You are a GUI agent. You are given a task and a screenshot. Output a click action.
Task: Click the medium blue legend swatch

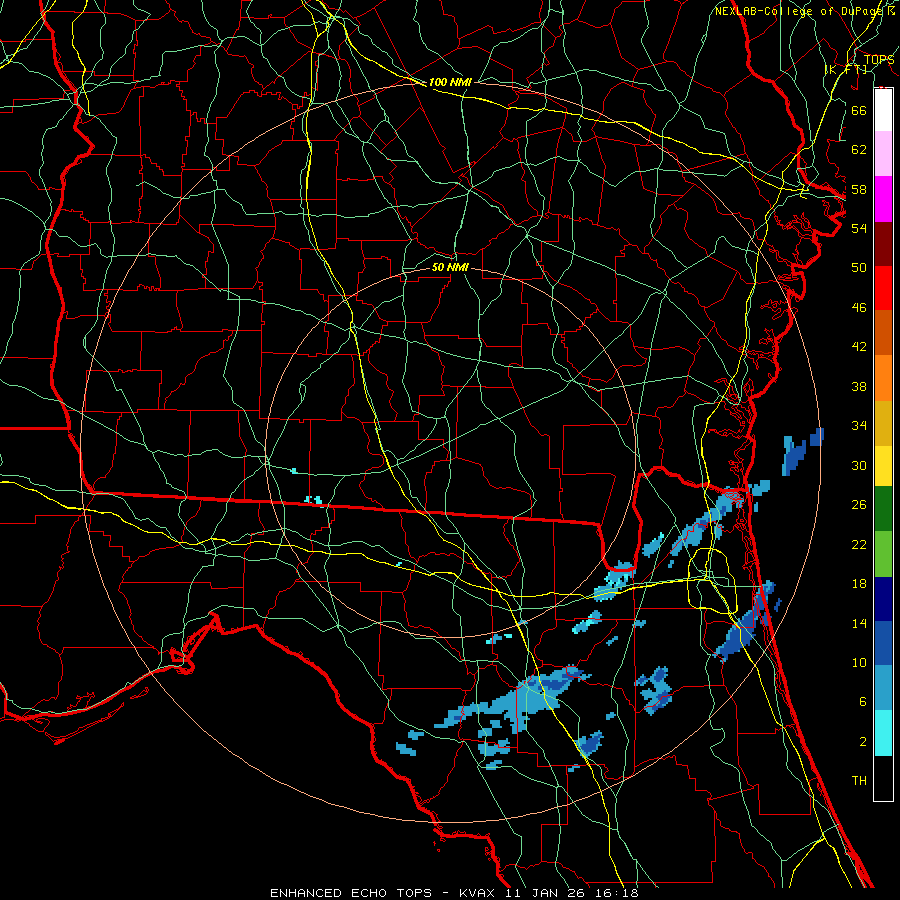click(883, 643)
